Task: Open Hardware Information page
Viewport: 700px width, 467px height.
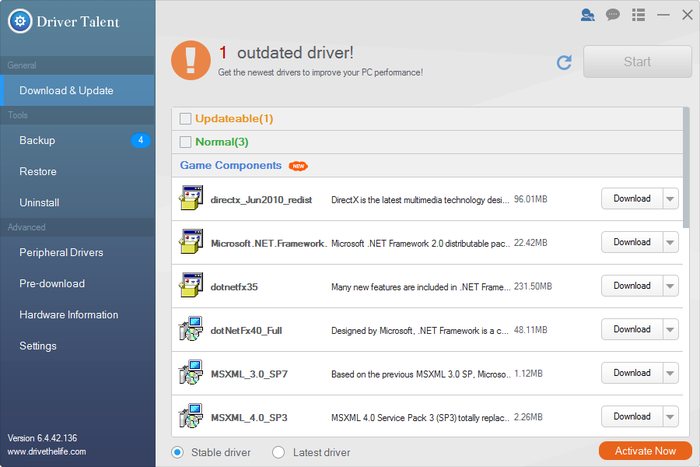Action: coord(78,315)
